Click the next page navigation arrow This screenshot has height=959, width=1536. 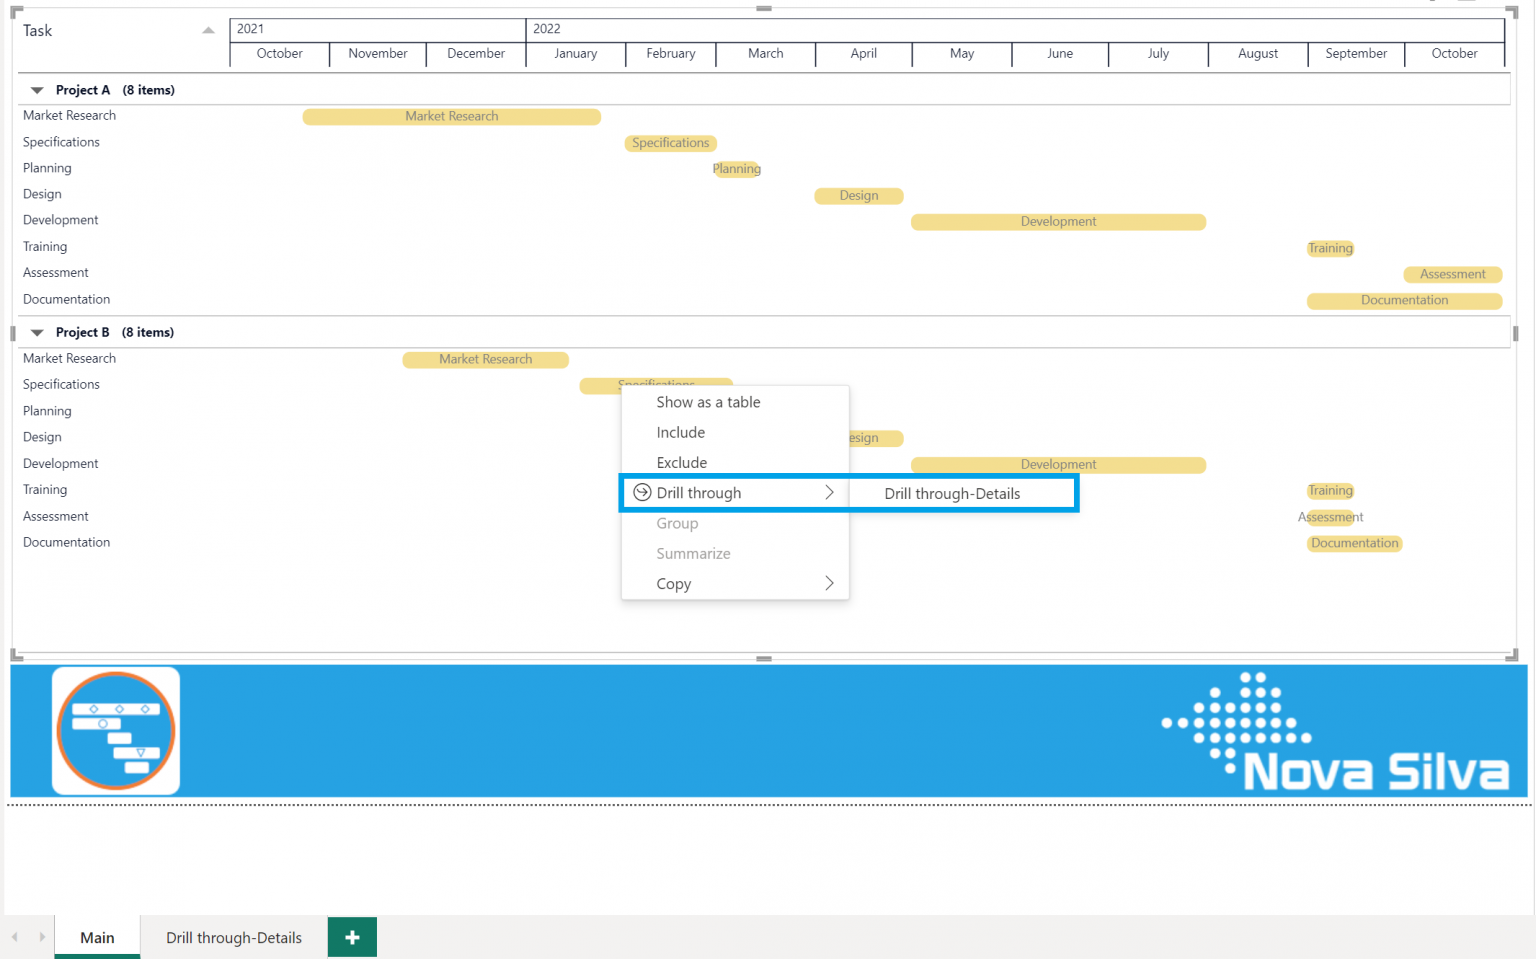(x=40, y=937)
